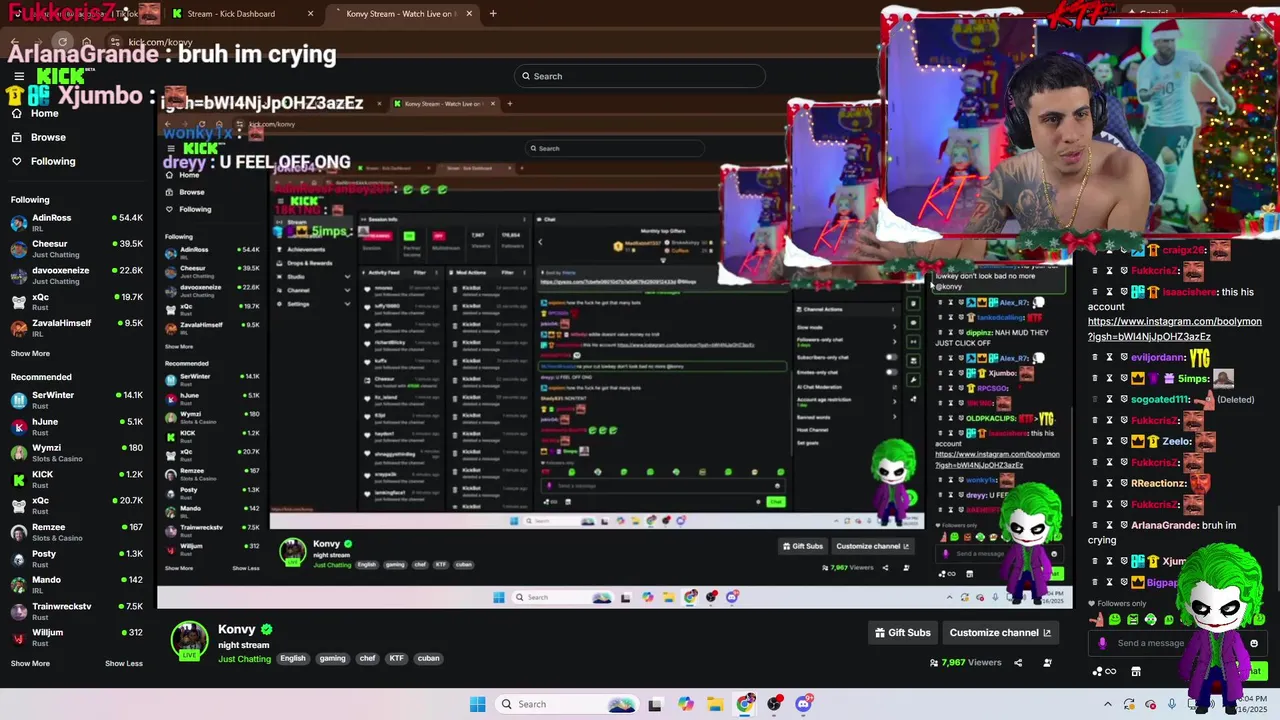Click Customize channel on main page
This screenshot has width=1280, height=720.
1000,632
